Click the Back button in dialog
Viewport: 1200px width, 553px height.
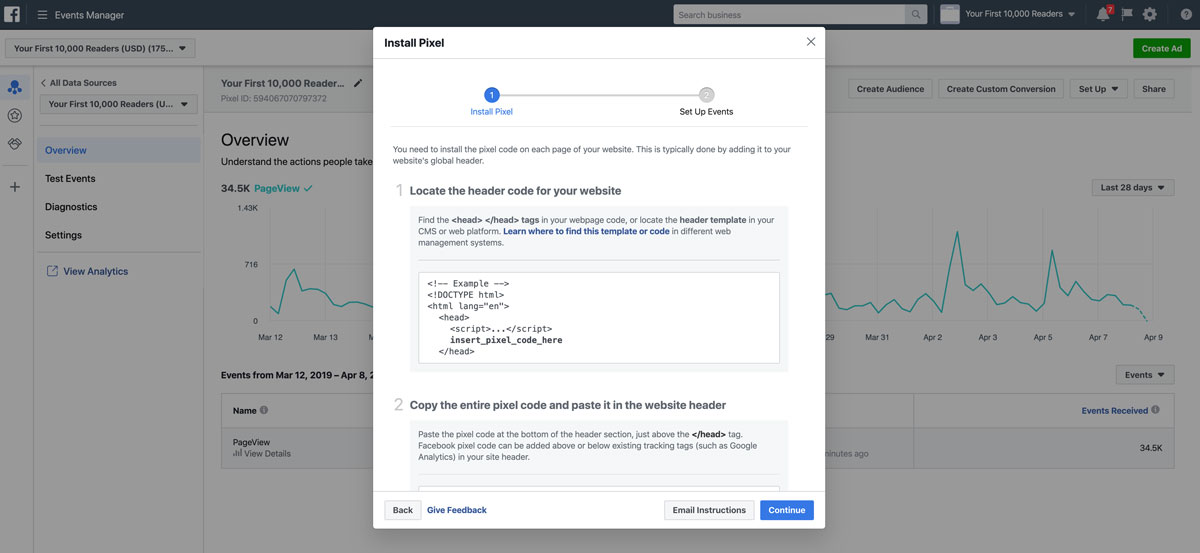click(x=403, y=510)
